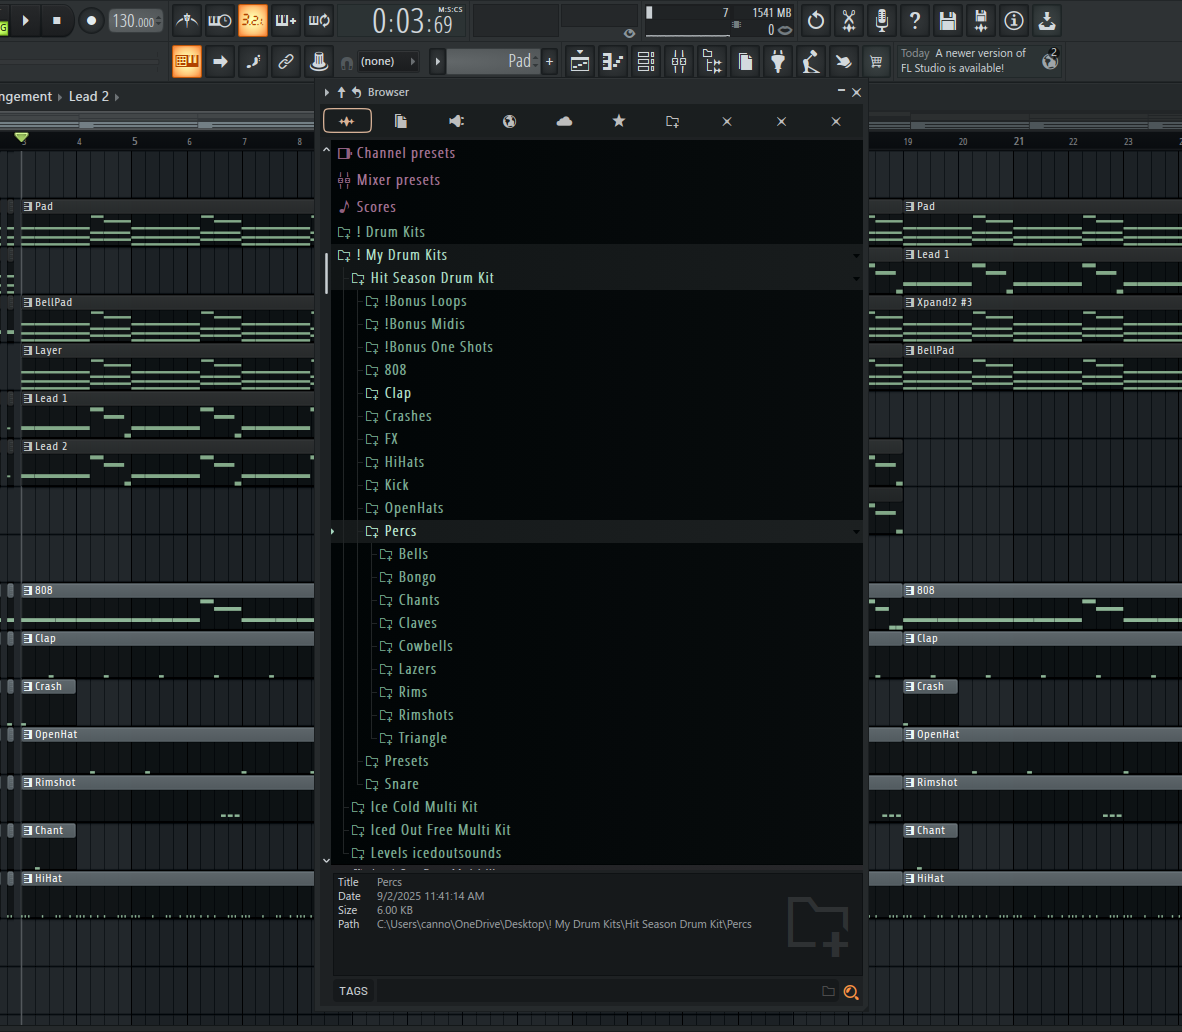Open the piano roll icon

pos(613,62)
